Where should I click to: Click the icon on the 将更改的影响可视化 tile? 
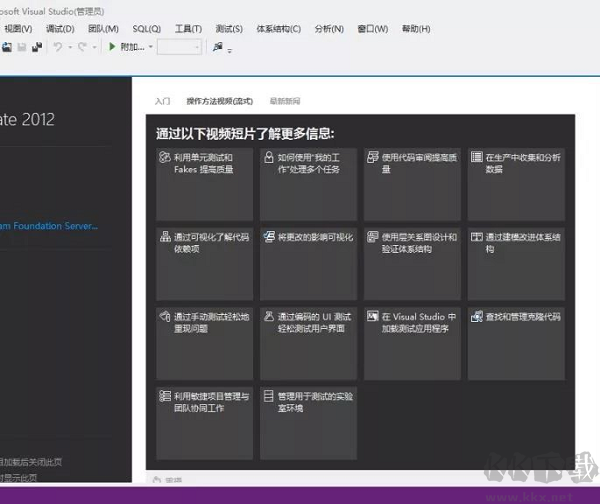coord(268,237)
